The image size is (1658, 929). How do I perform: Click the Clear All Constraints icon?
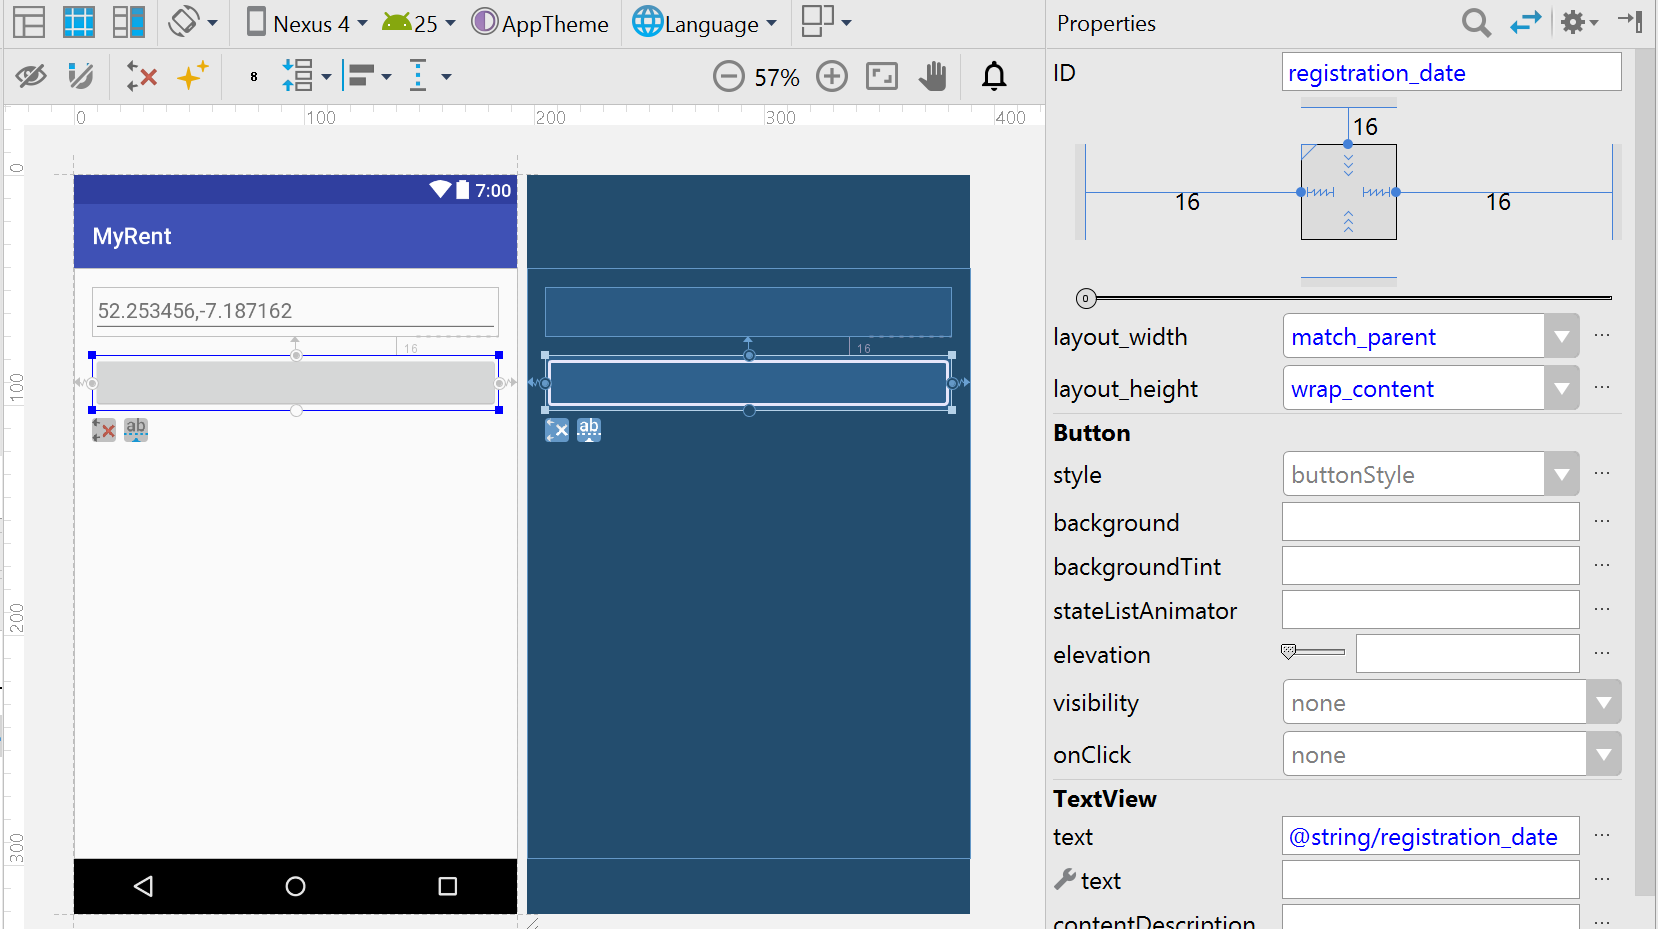142,76
